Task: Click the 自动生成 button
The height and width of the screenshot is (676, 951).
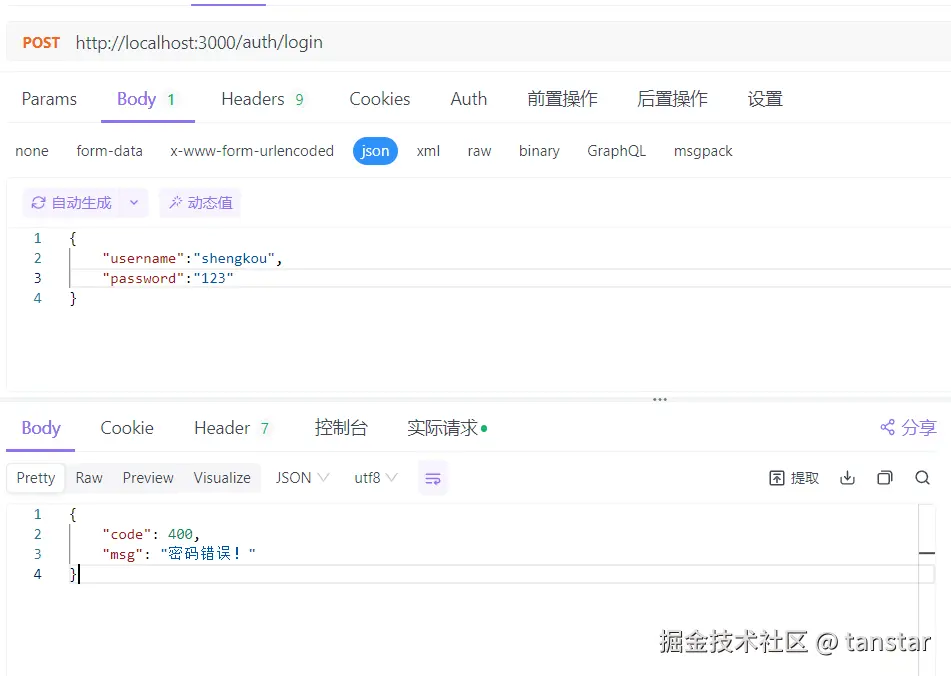Action: point(72,202)
